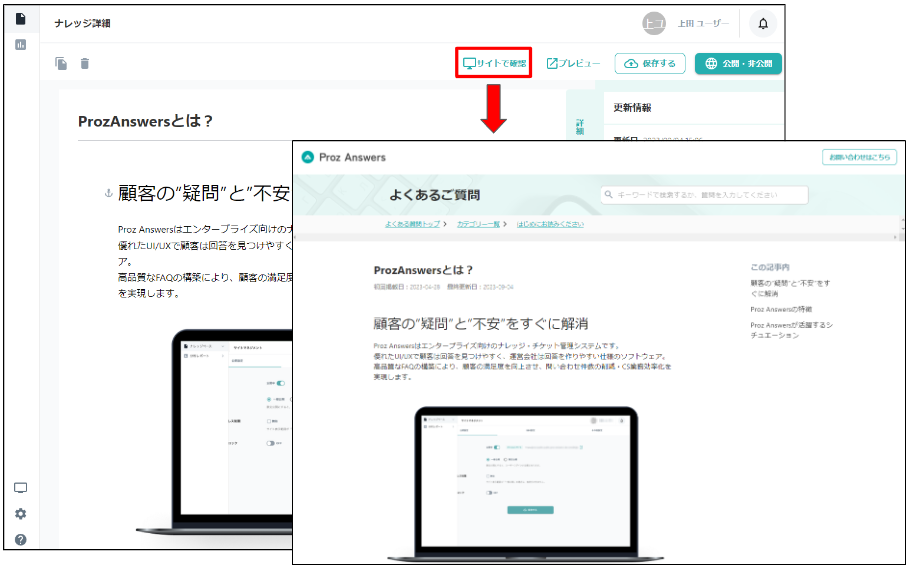Jump to Proz Answersが活躍するシチュエーション link
Viewport: 910px width, 566px height.
(792, 330)
